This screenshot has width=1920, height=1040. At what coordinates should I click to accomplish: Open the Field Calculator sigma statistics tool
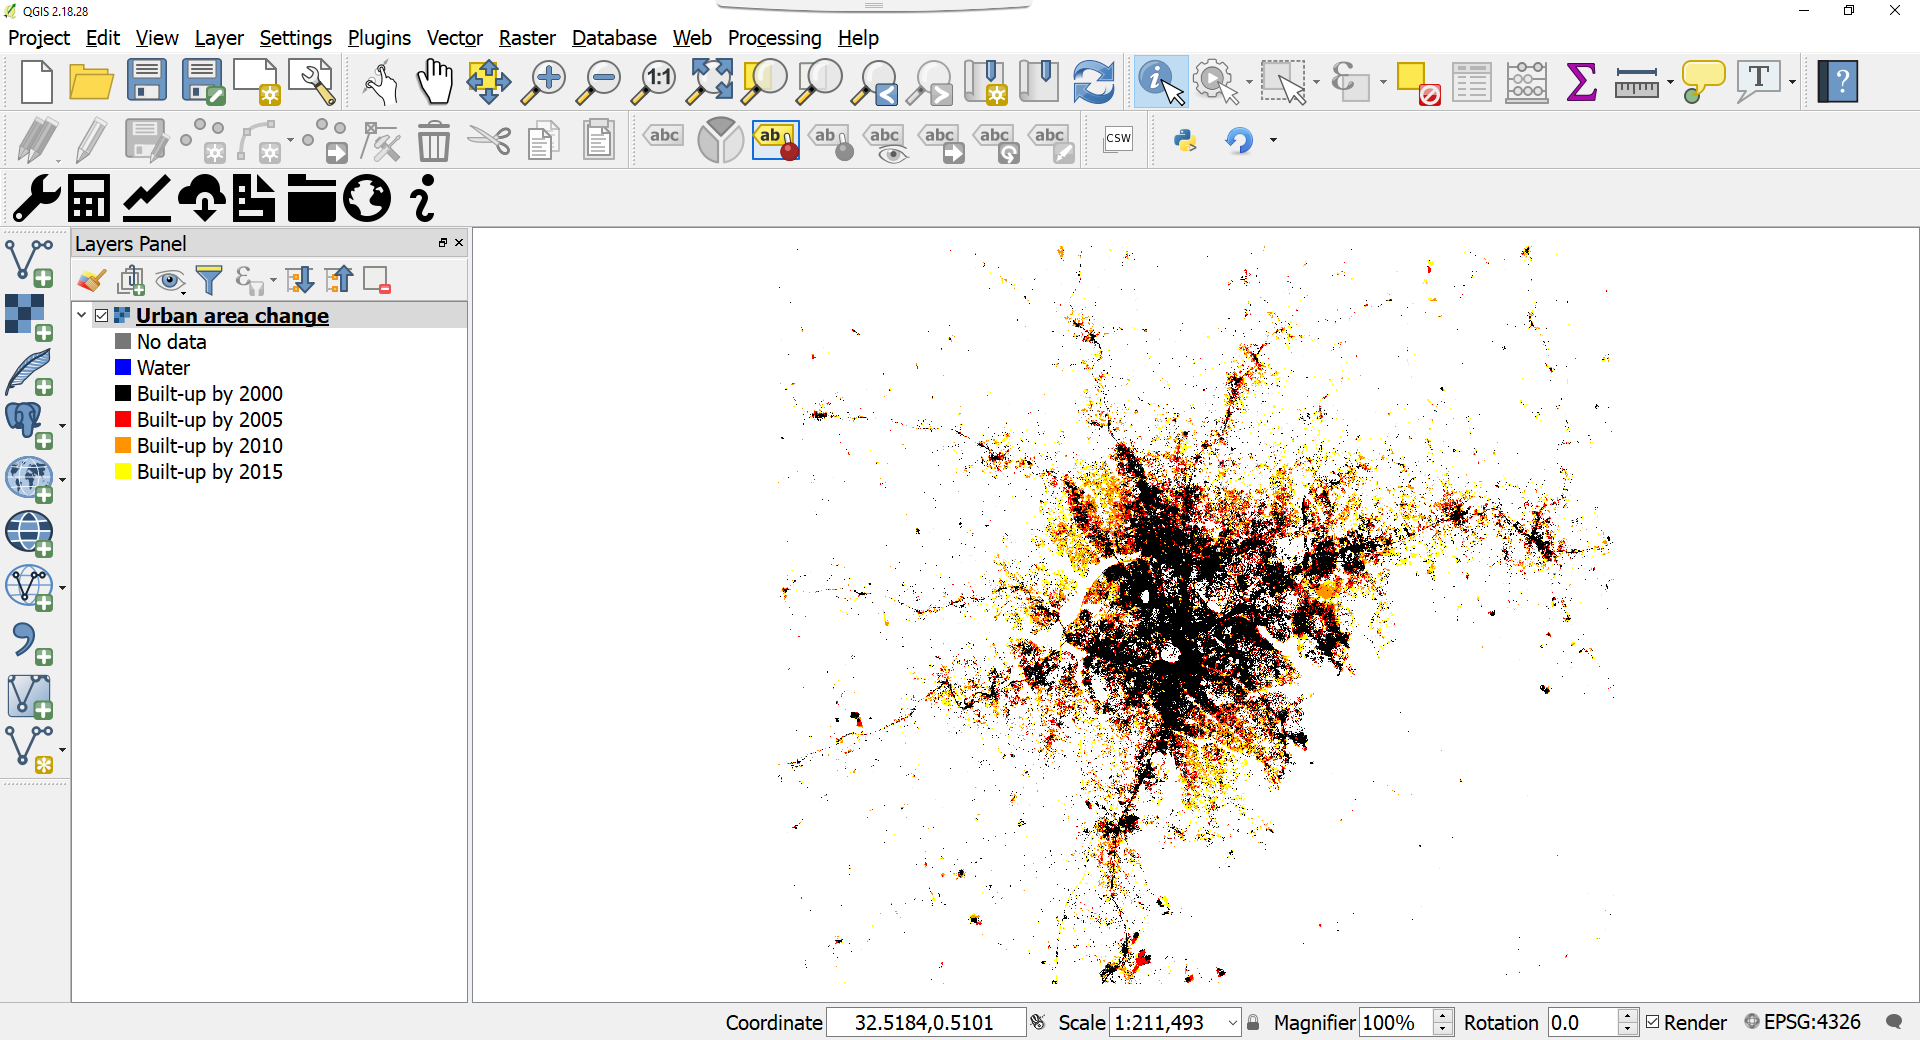pos(1581,82)
